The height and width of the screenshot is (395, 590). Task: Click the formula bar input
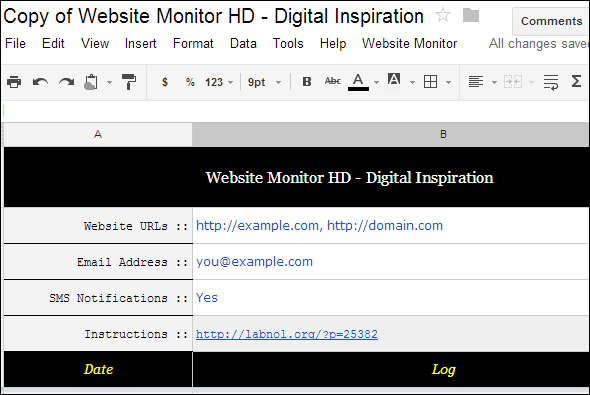click(x=295, y=111)
